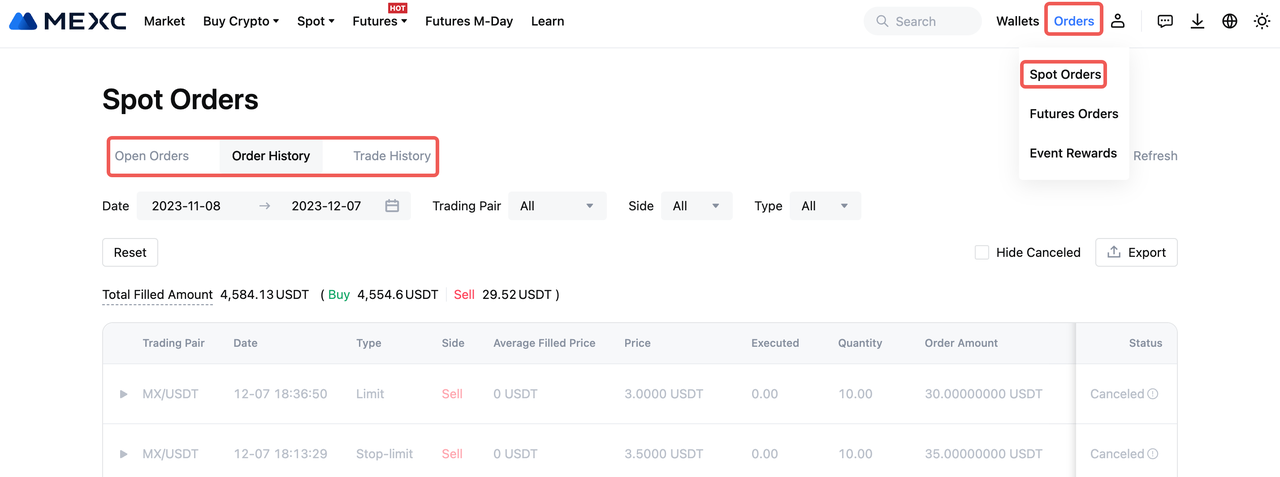The width and height of the screenshot is (1280, 477).
Task: Click the download app icon
Action: [x=1197, y=21]
